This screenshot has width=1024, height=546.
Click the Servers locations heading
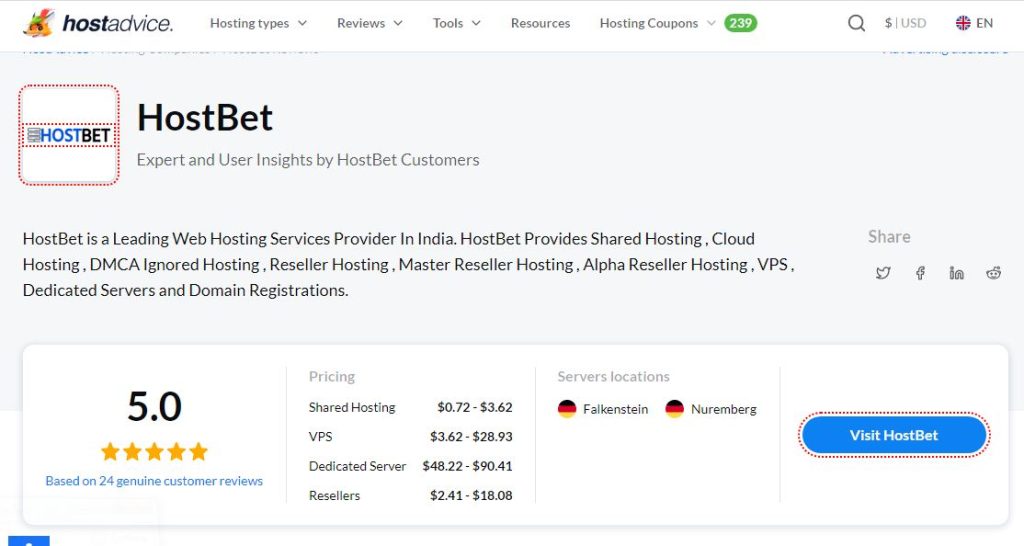coord(613,377)
